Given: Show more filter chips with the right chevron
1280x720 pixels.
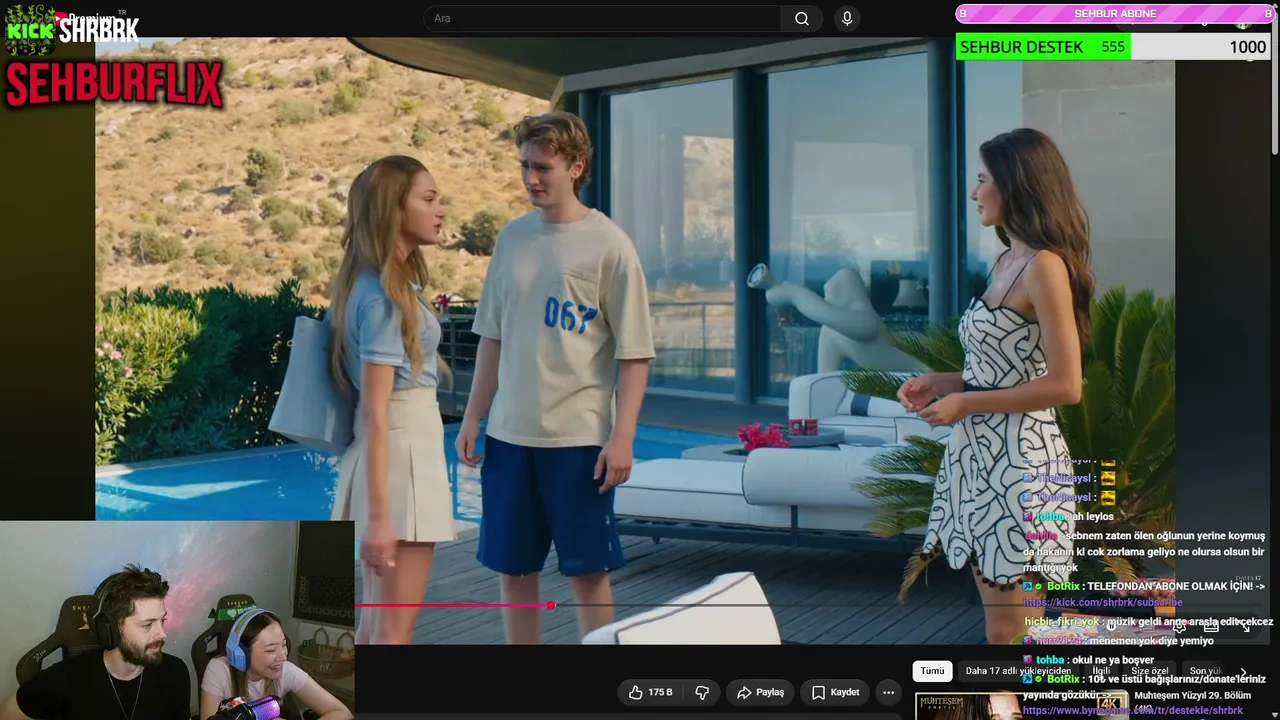Looking at the screenshot, I should 1243,672.
